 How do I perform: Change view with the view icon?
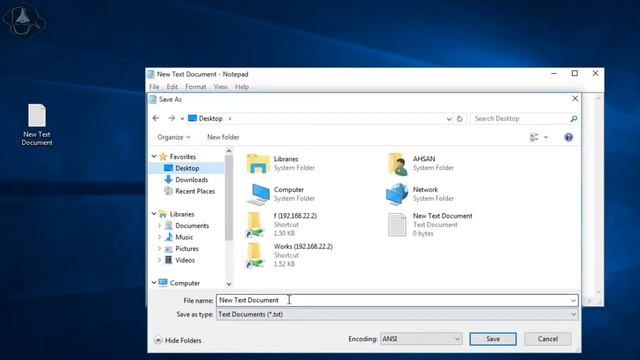tap(534, 137)
